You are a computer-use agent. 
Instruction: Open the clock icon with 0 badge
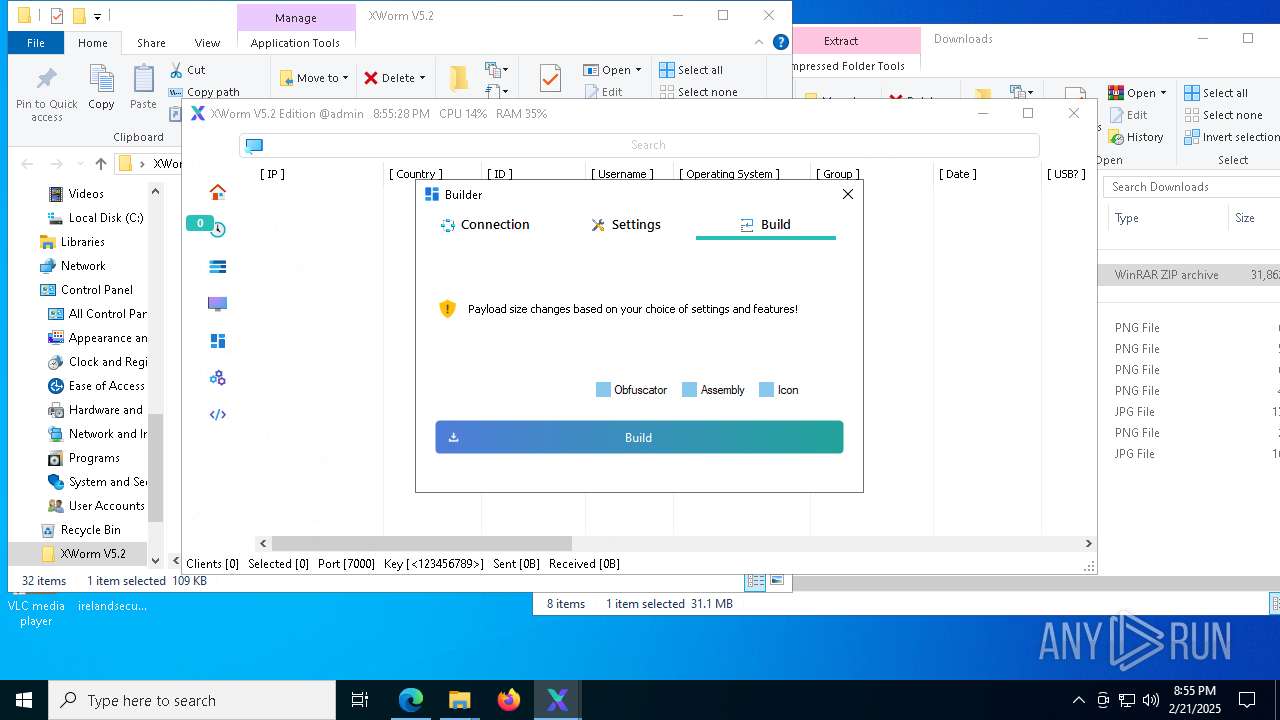pos(217,229)
